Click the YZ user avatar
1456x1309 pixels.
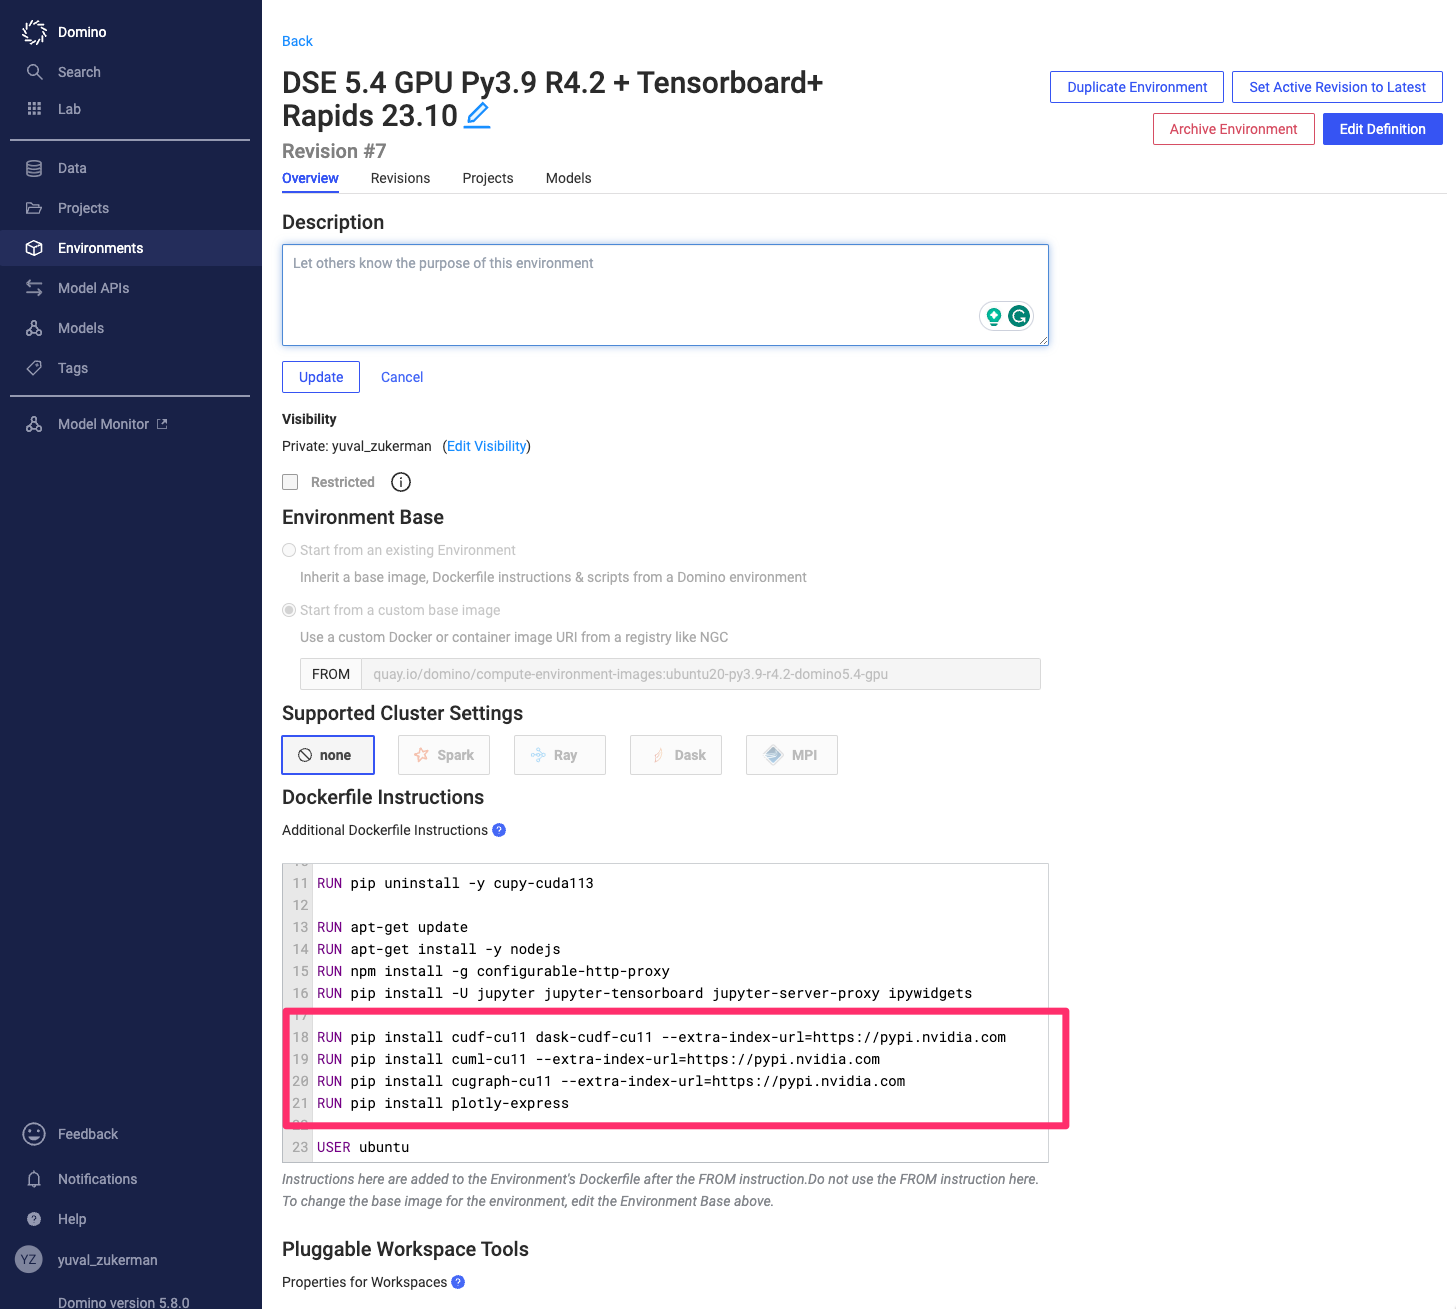(x=29, y=1259)
